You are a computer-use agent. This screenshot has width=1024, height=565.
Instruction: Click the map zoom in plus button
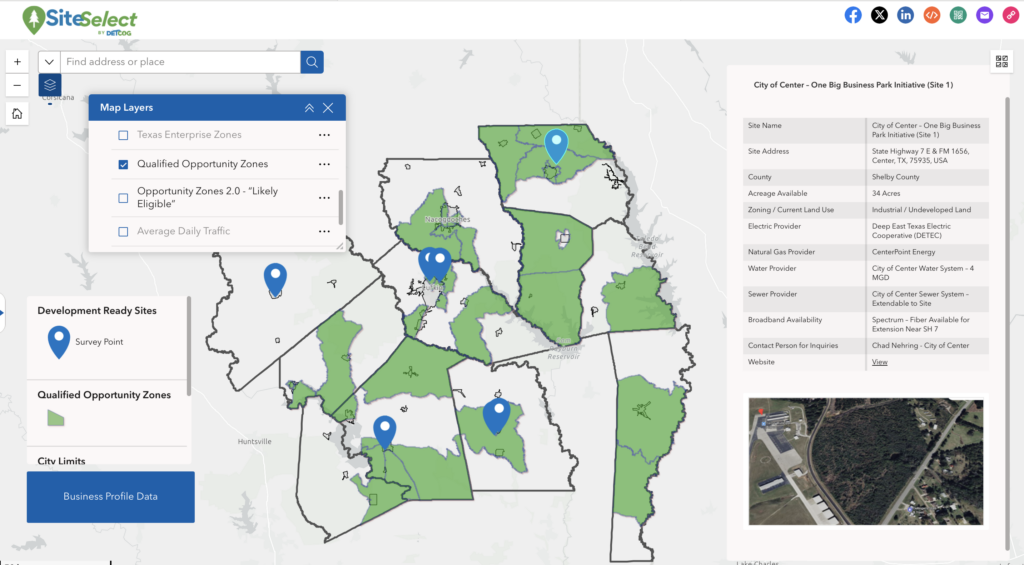click(x=17, y=62)
